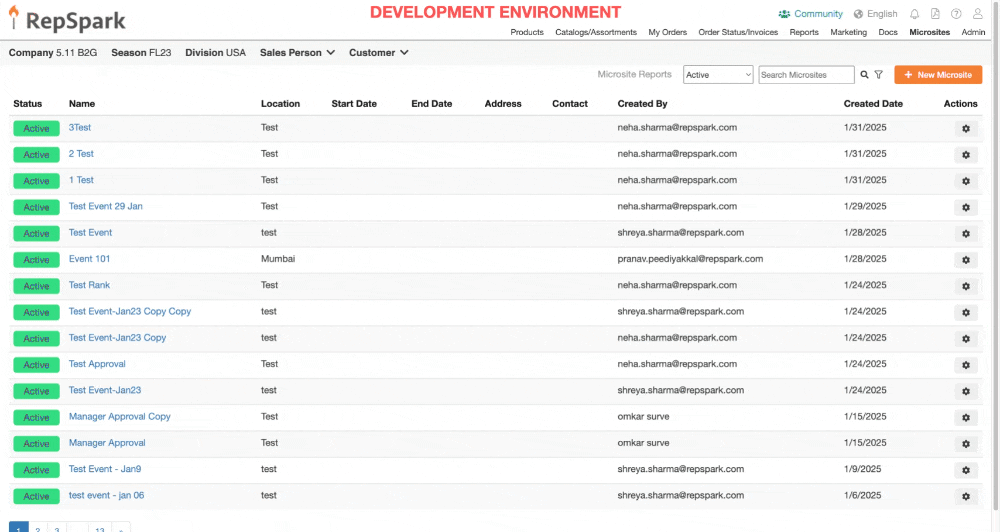The width and height of the screenshot is (1000, 532).
Task: Open Microsite Reports link
Action: click(x=635, y=74)
